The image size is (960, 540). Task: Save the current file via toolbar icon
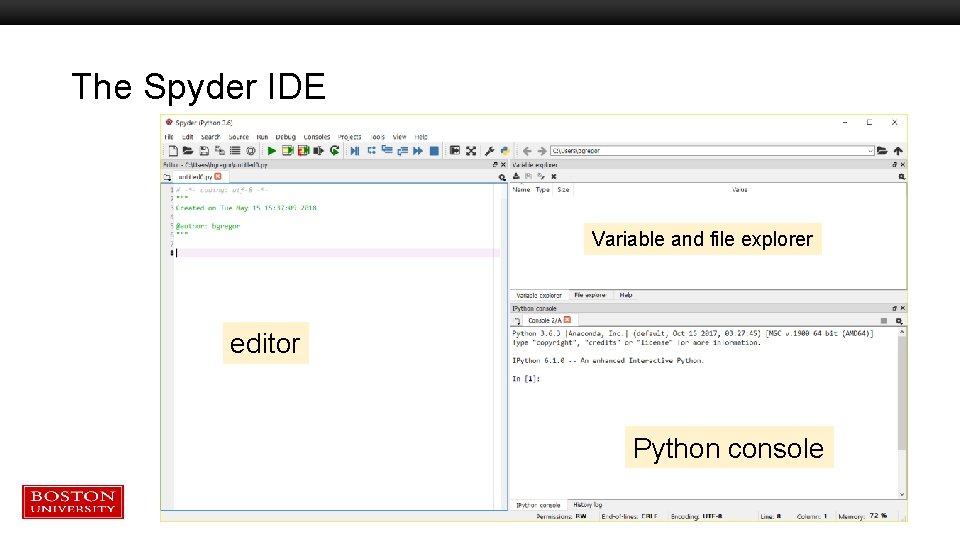point(204,151)
